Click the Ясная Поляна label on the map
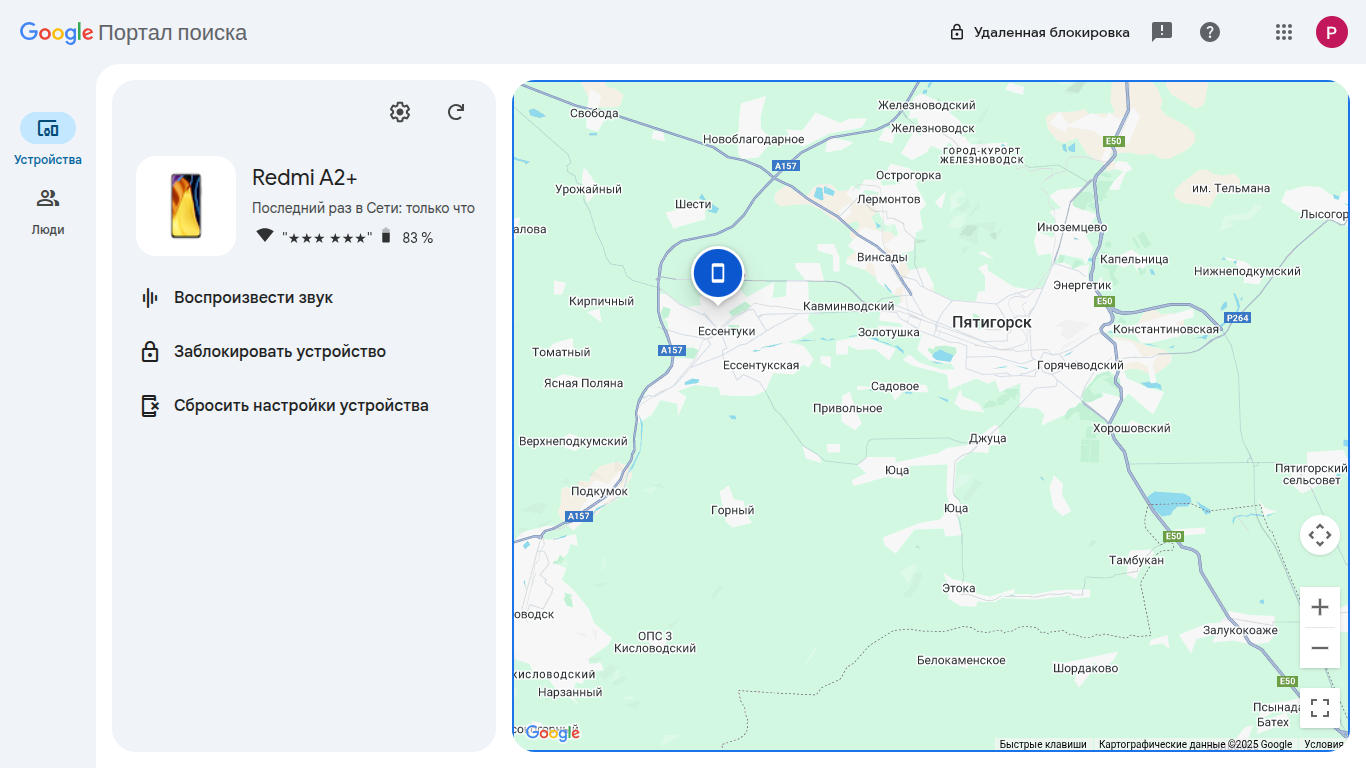The image size is (1366, 768). 583,383
